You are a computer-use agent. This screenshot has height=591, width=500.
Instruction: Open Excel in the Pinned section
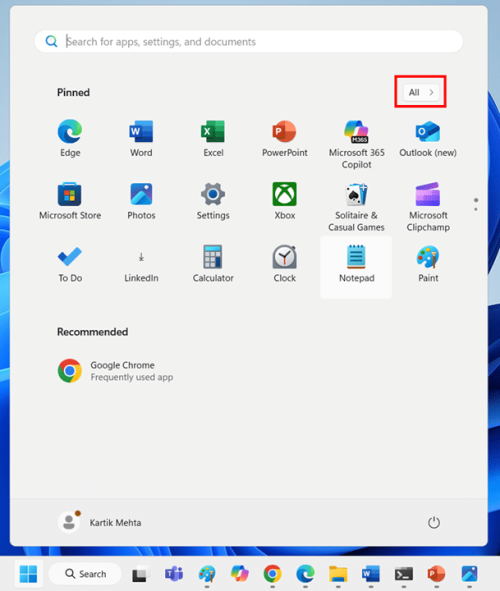[x=213, y=138]
